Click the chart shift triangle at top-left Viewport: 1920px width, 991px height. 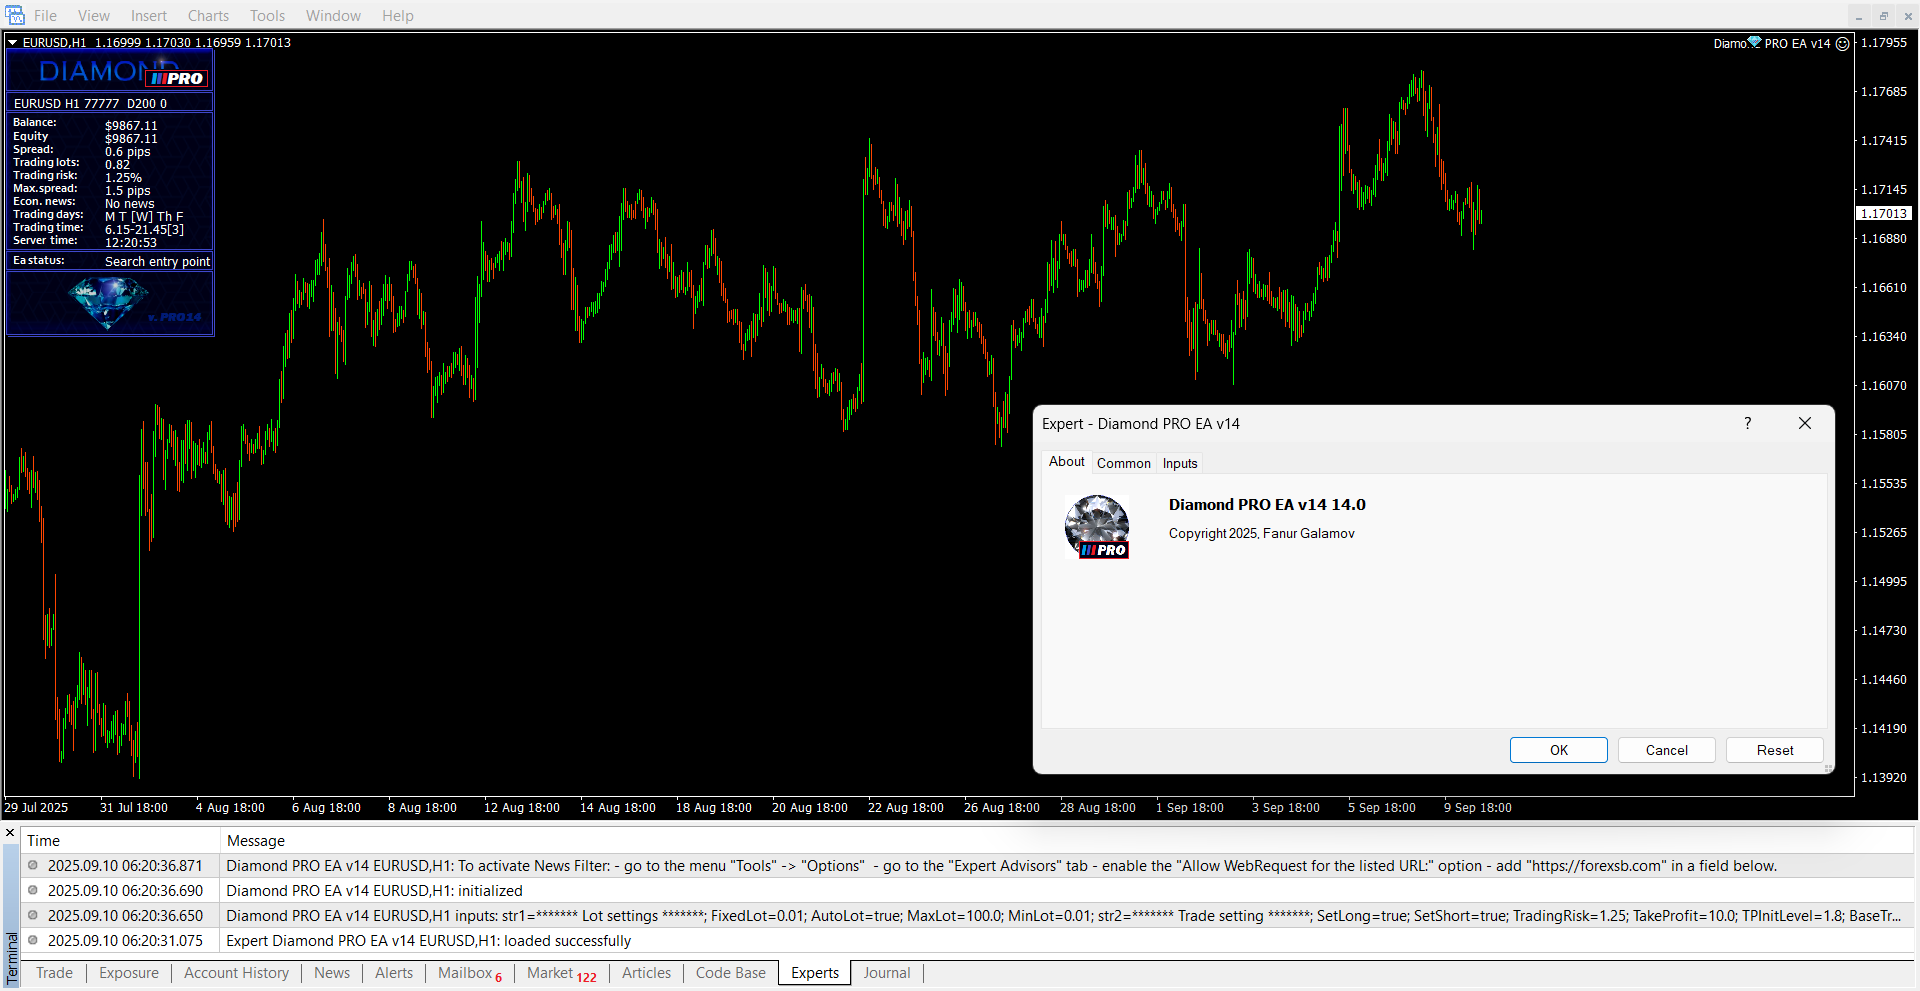[x=13, y=43]
